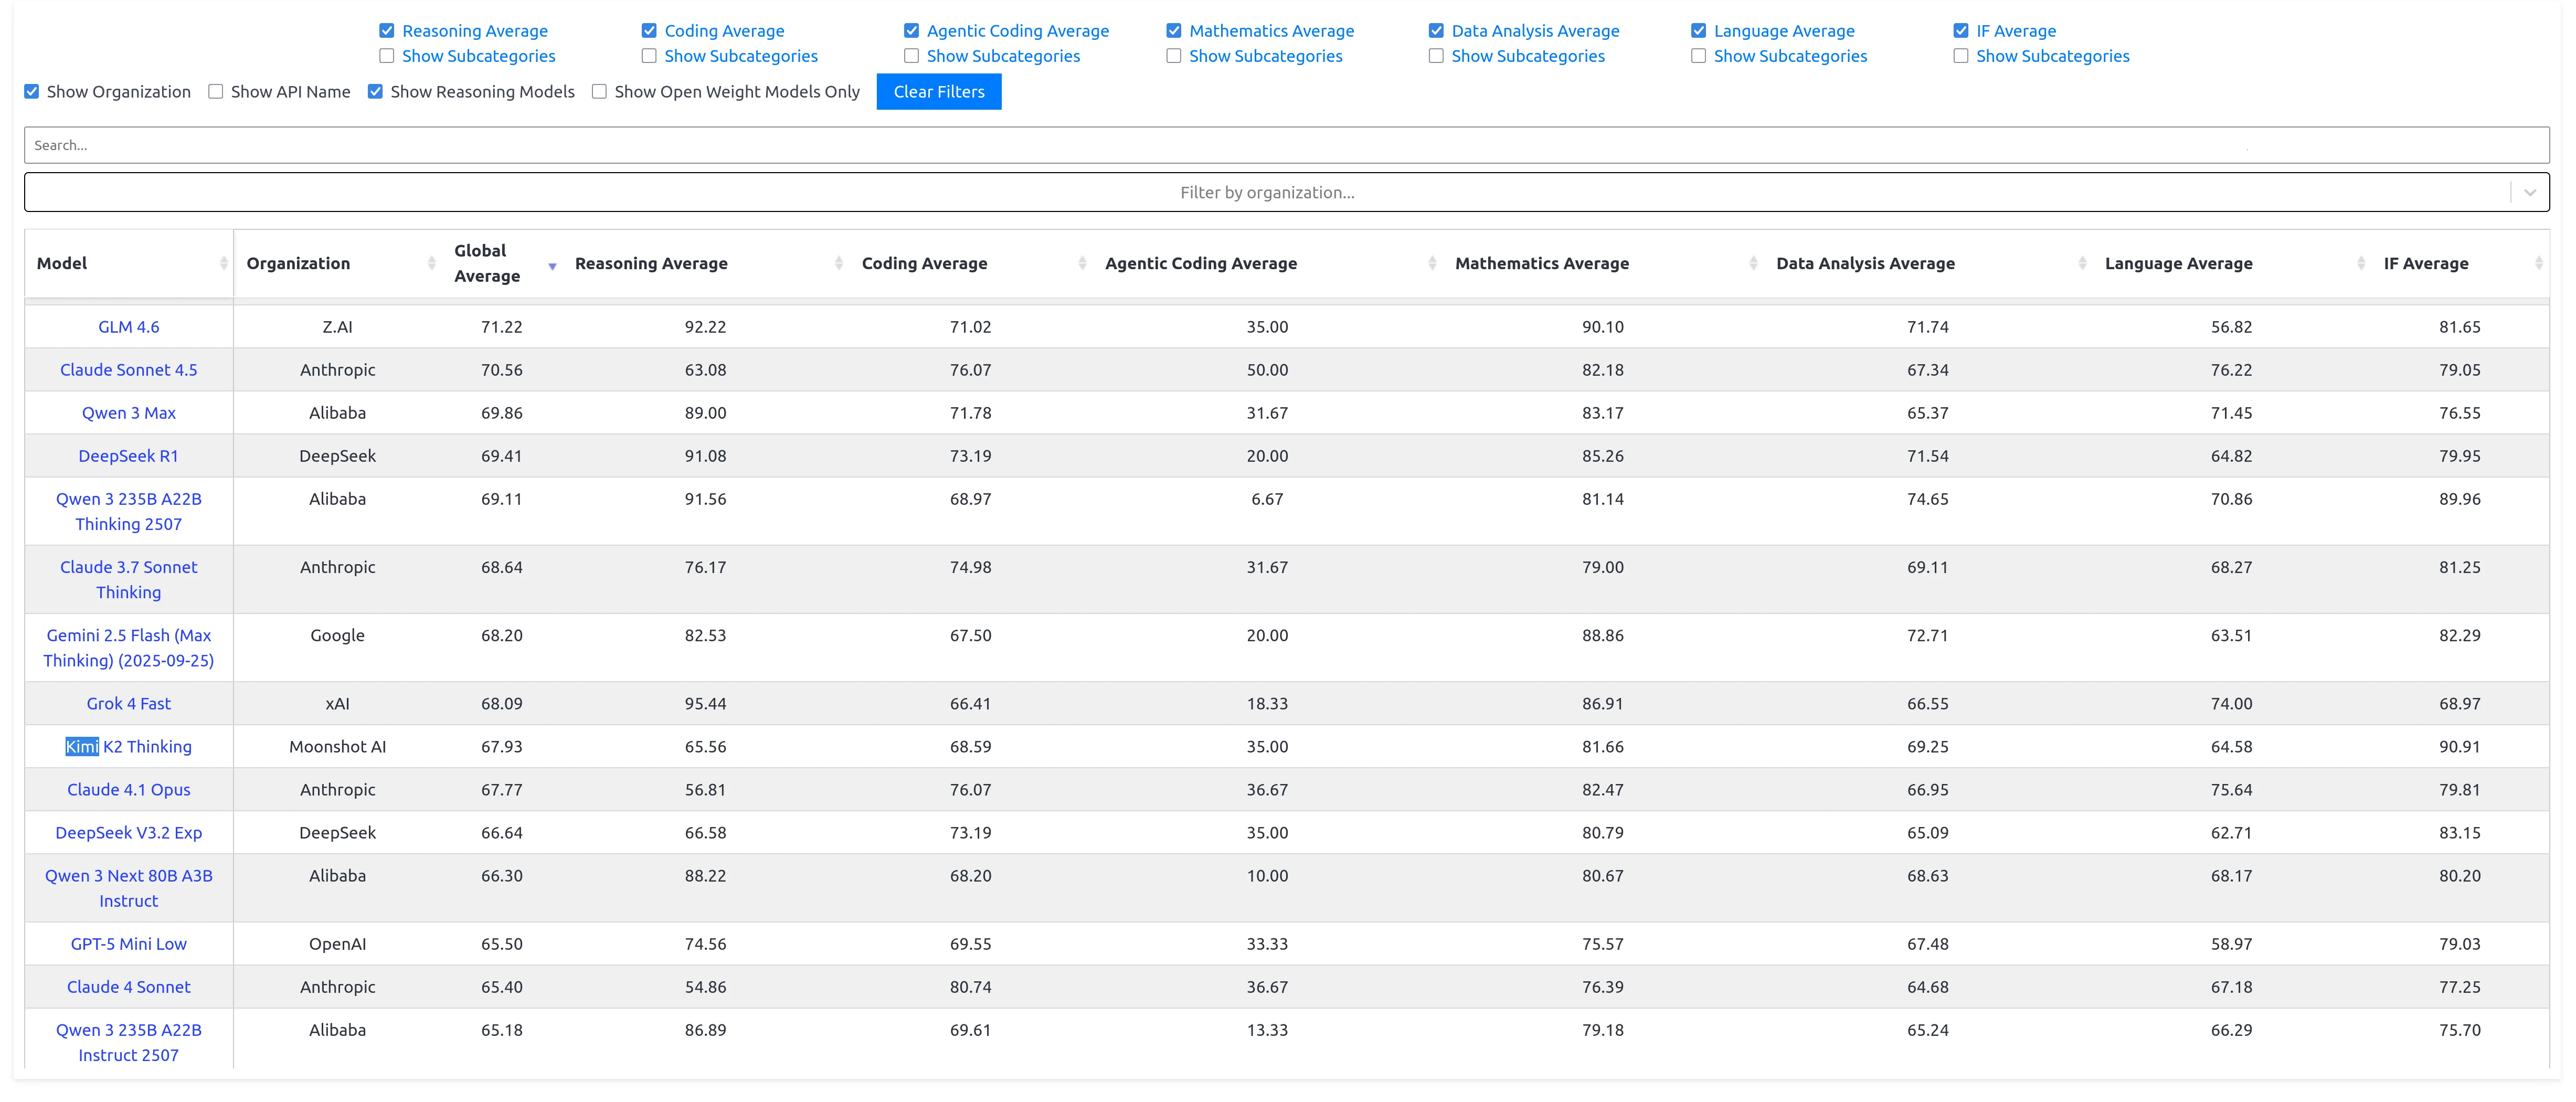The height and width of the screenshot is (1102, 2576).
Task: Click Filter by organization combo box
Action: tap(1266, 193)
